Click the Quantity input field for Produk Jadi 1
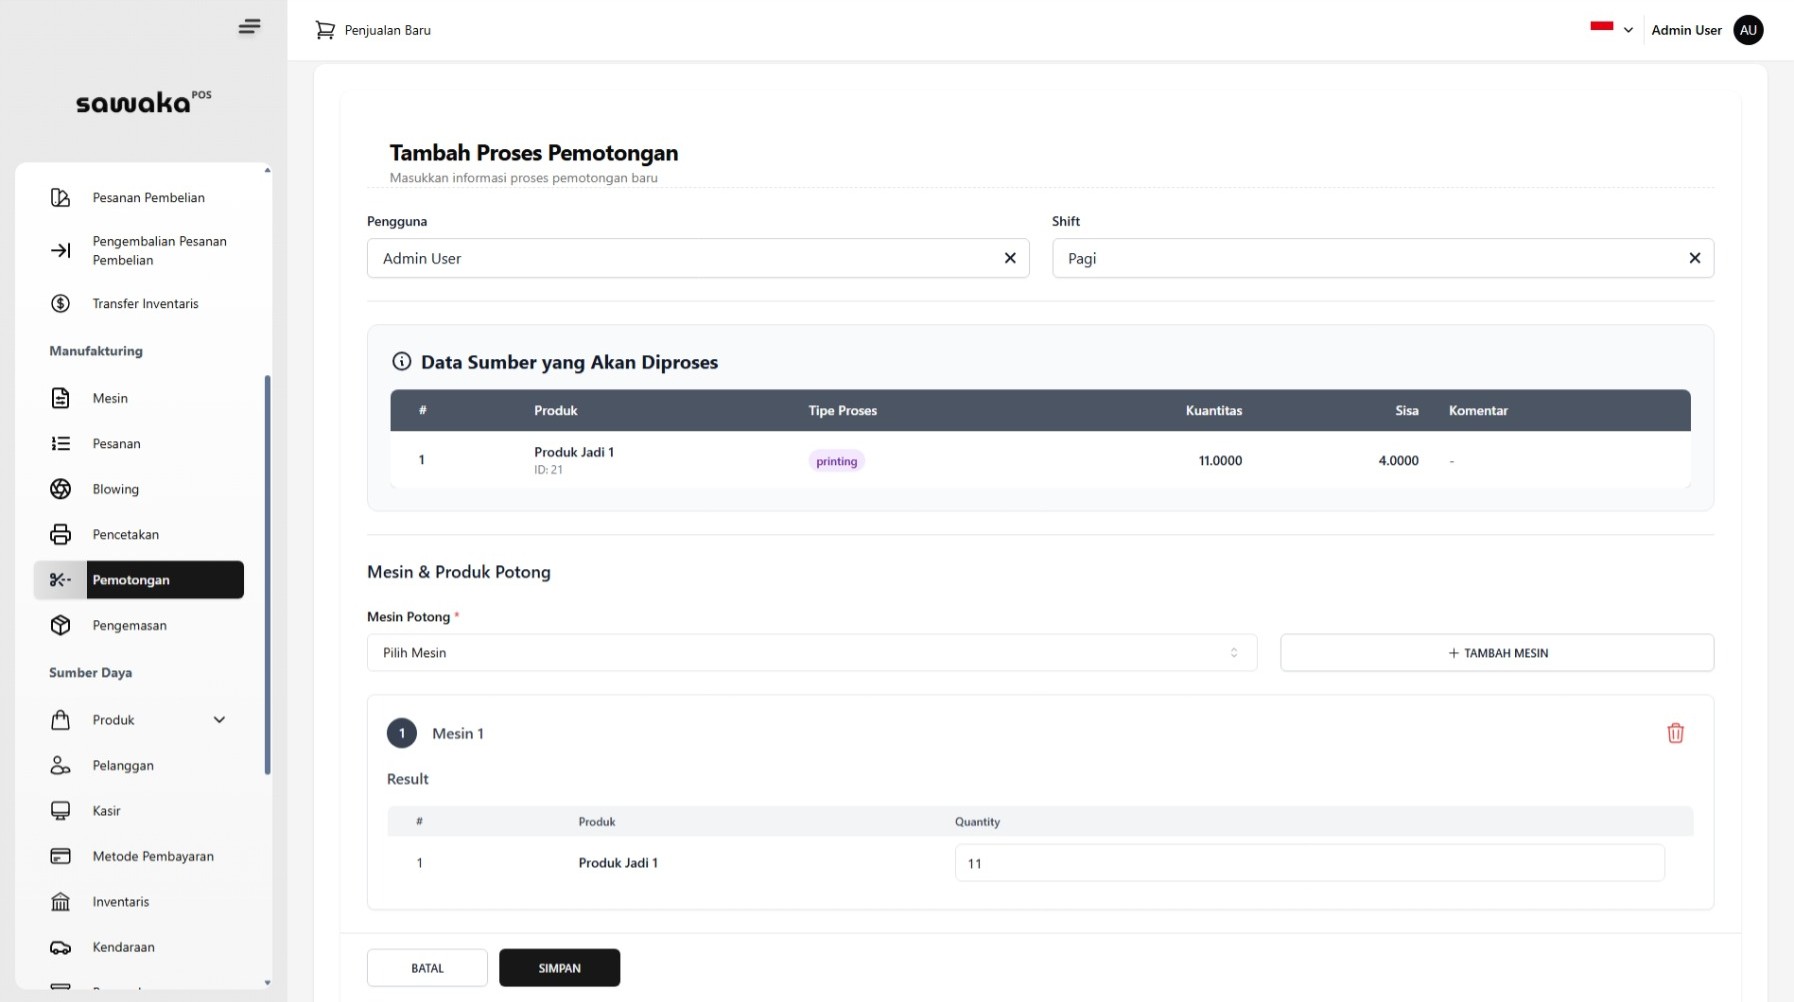The width and height of the screenshot is (1794, 1002). 1309,863
